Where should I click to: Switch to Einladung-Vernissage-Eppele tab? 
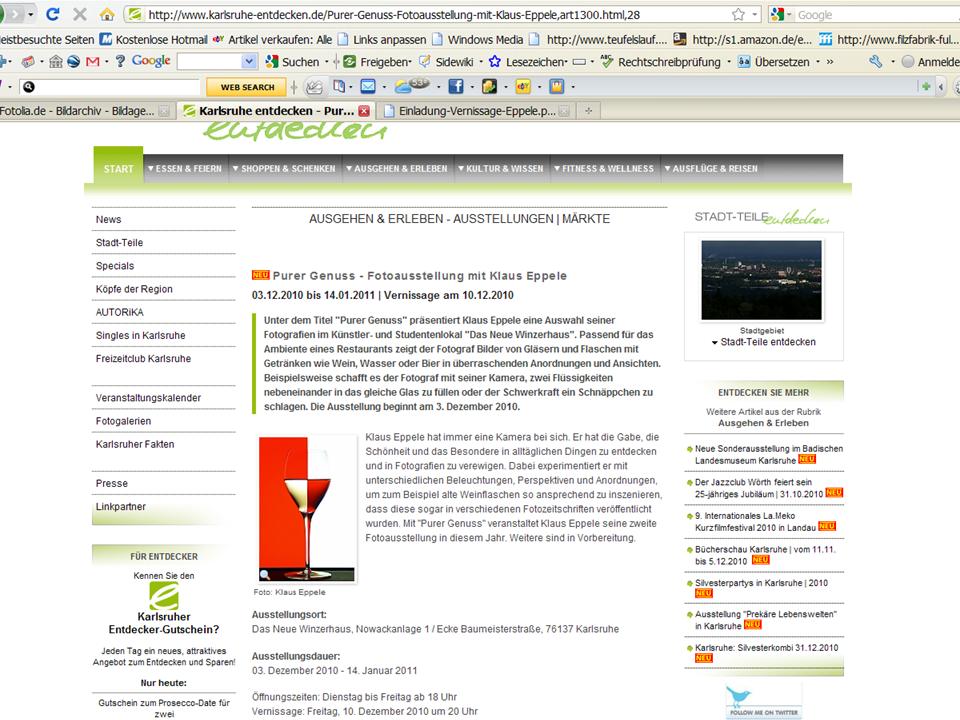[x=469, y=111]
